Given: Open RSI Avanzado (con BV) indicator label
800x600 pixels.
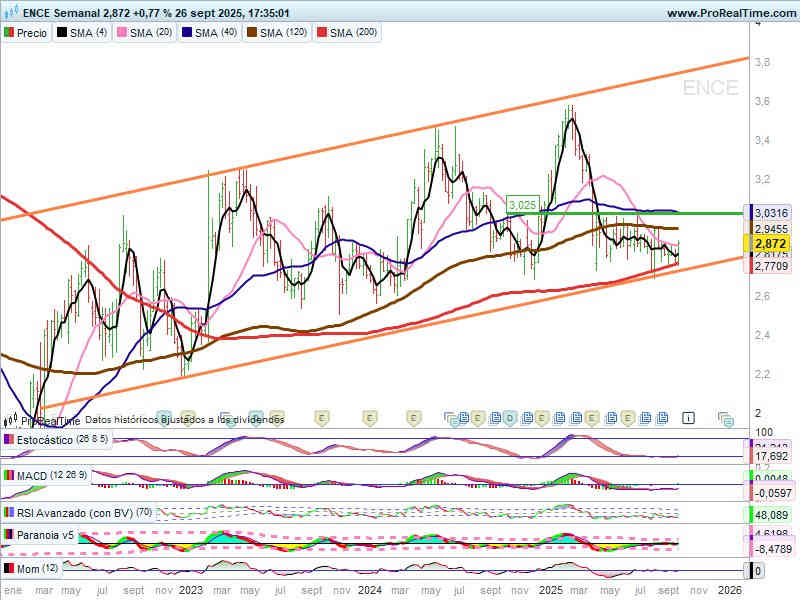Looking at the screenshot, I should [x=84, y=513].
